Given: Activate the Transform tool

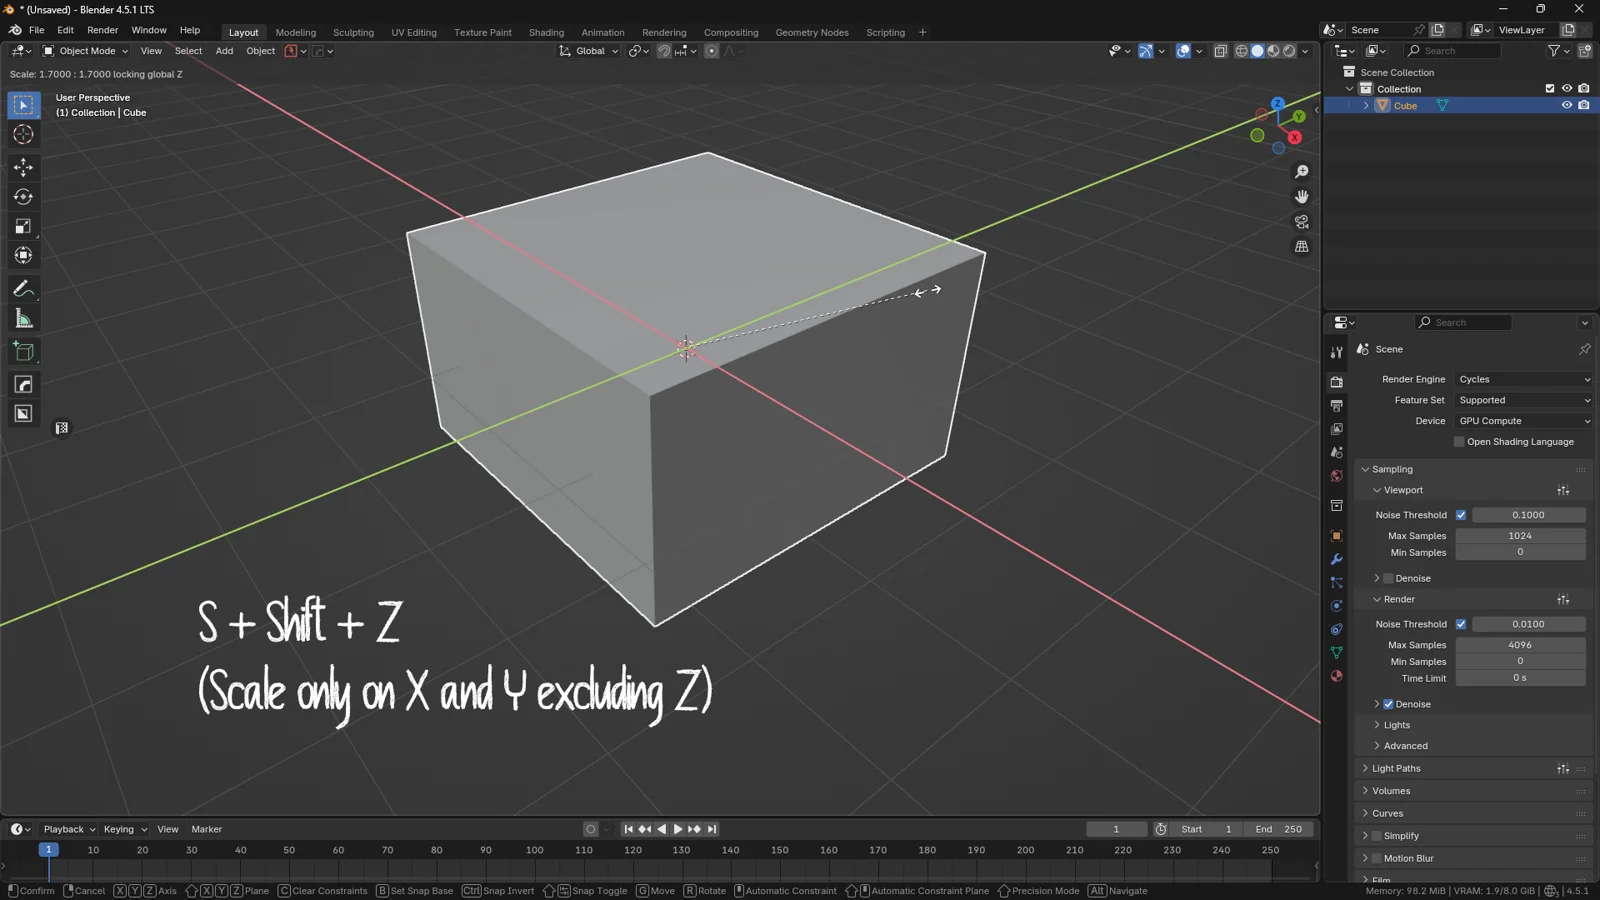Looking at the screenshot, I should coord(23,256).
